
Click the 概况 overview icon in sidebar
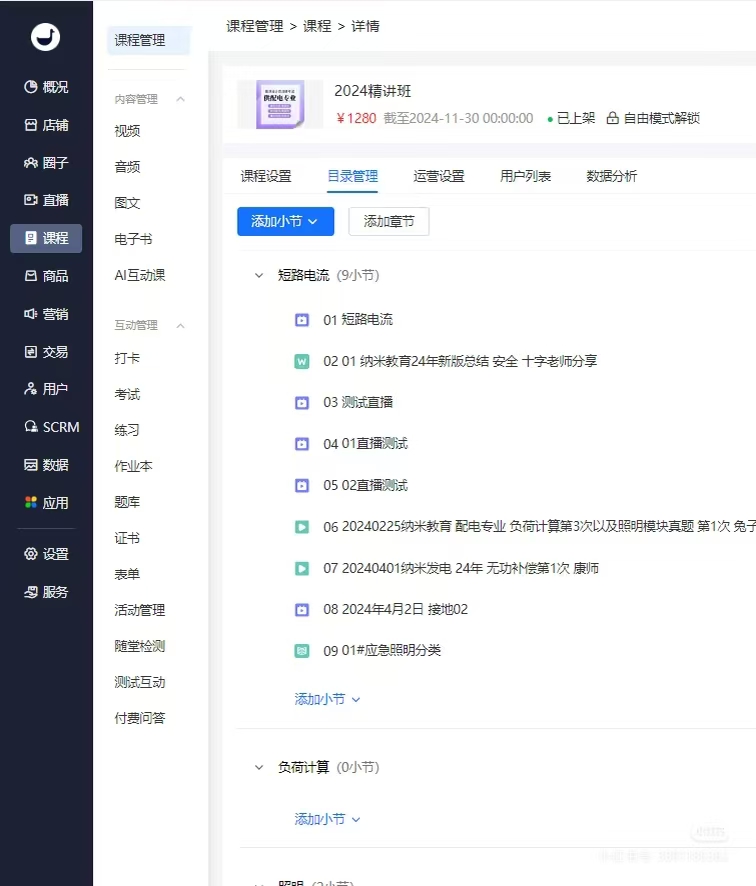pyautogui.click(x=31, y=87)
